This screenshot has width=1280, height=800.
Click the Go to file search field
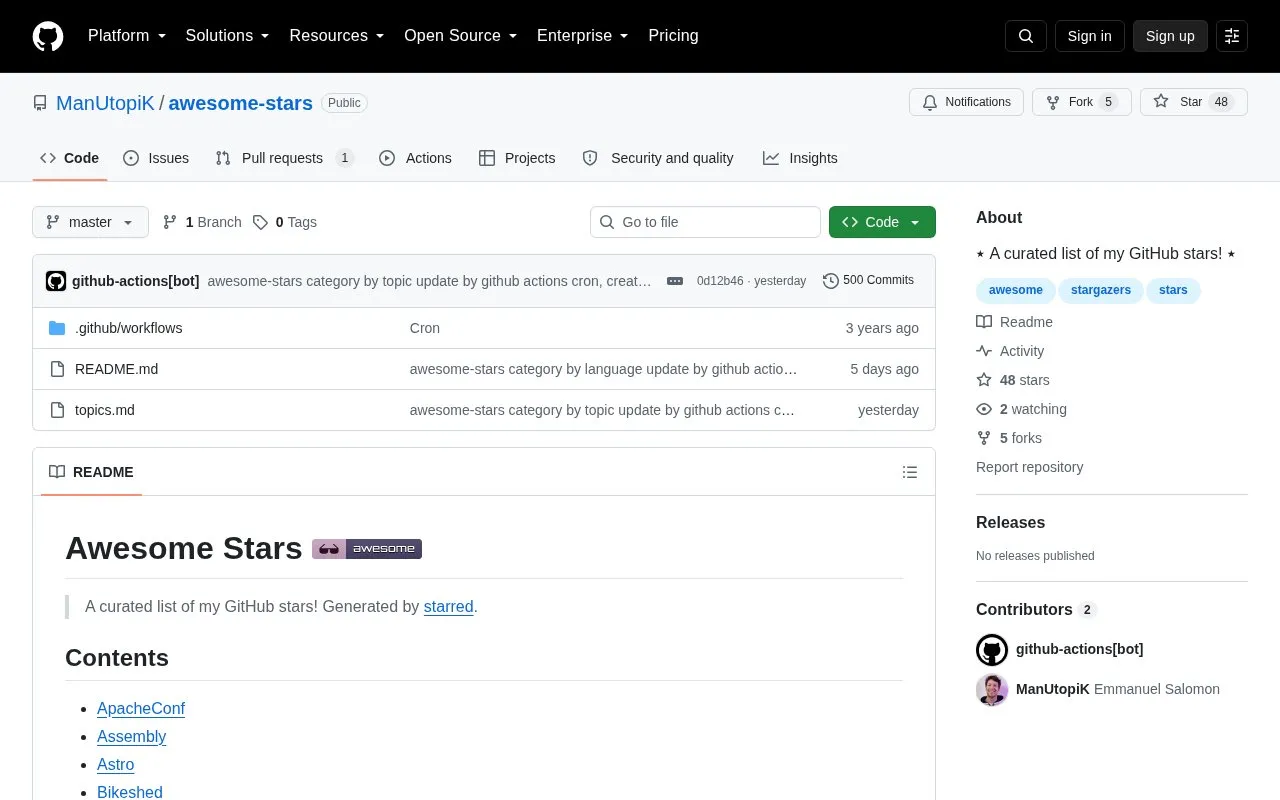pyautogui.click(x=705, y=222)
